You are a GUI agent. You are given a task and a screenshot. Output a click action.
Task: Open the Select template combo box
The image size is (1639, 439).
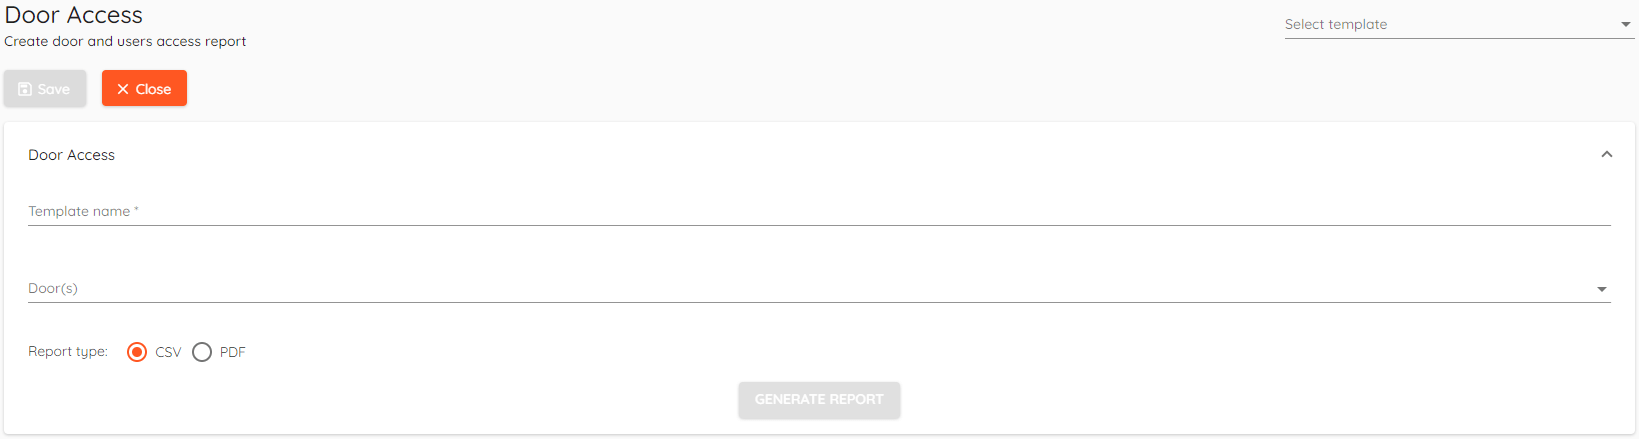[1459, 24]
